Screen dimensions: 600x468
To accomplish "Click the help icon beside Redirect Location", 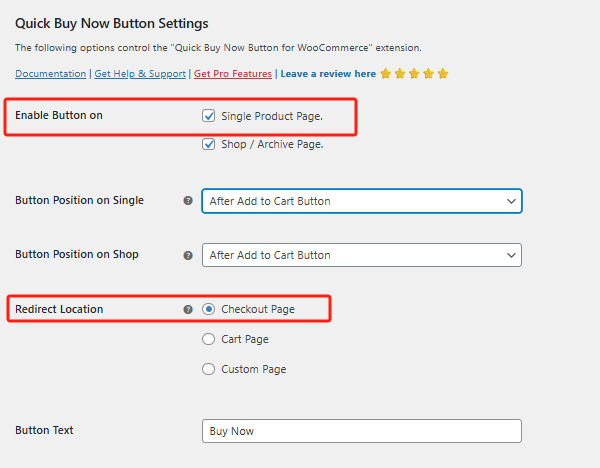I will (188, 310).
